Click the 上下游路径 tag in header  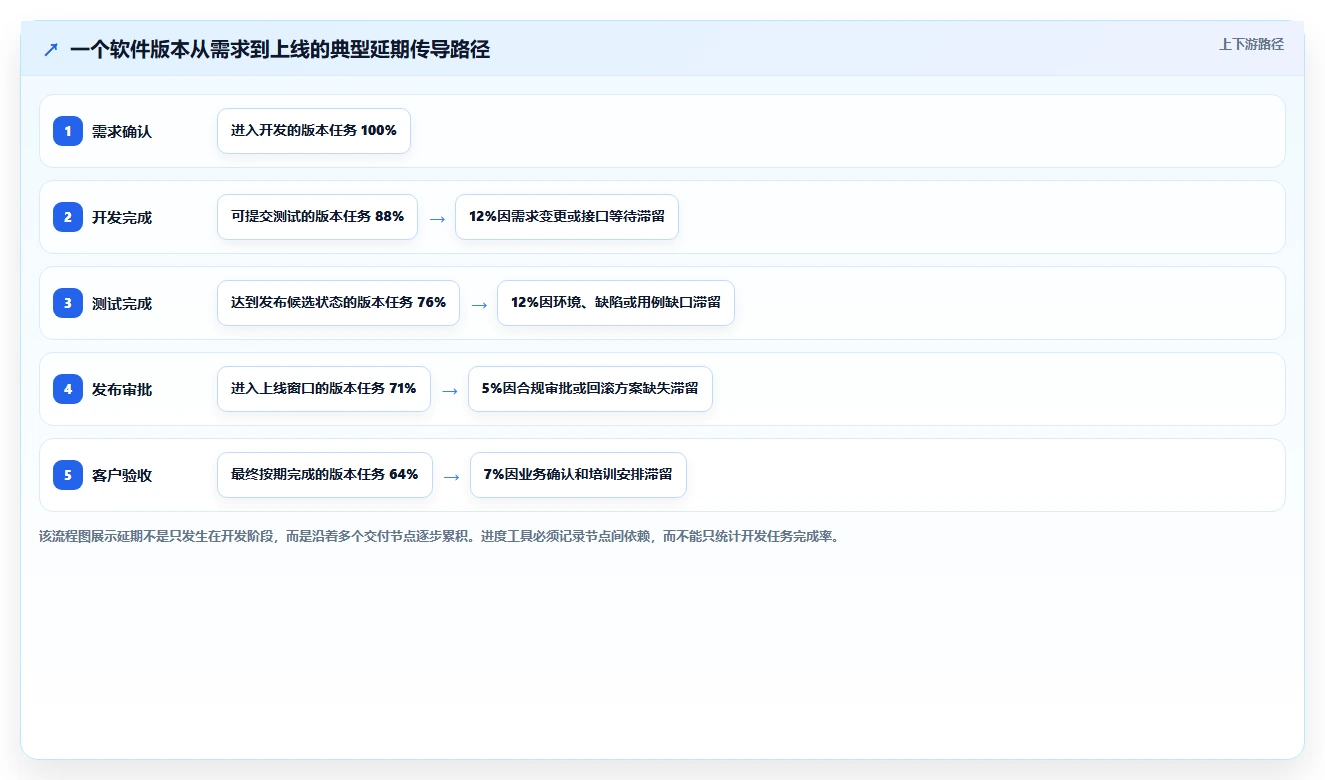(x=1251, y=44)
